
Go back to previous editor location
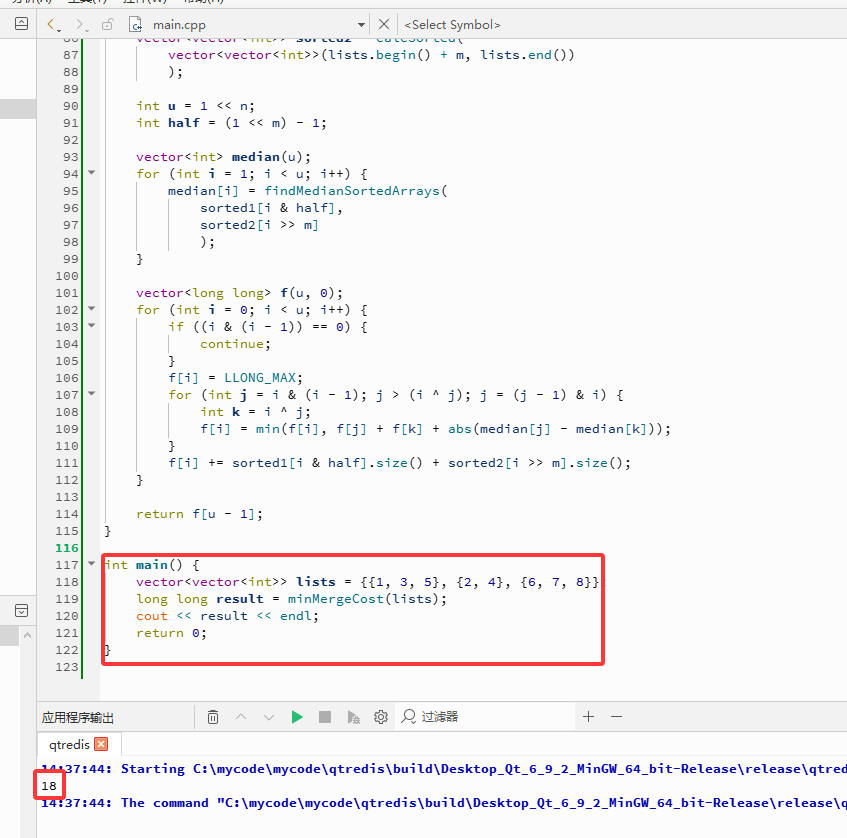[x=52, y=24]
